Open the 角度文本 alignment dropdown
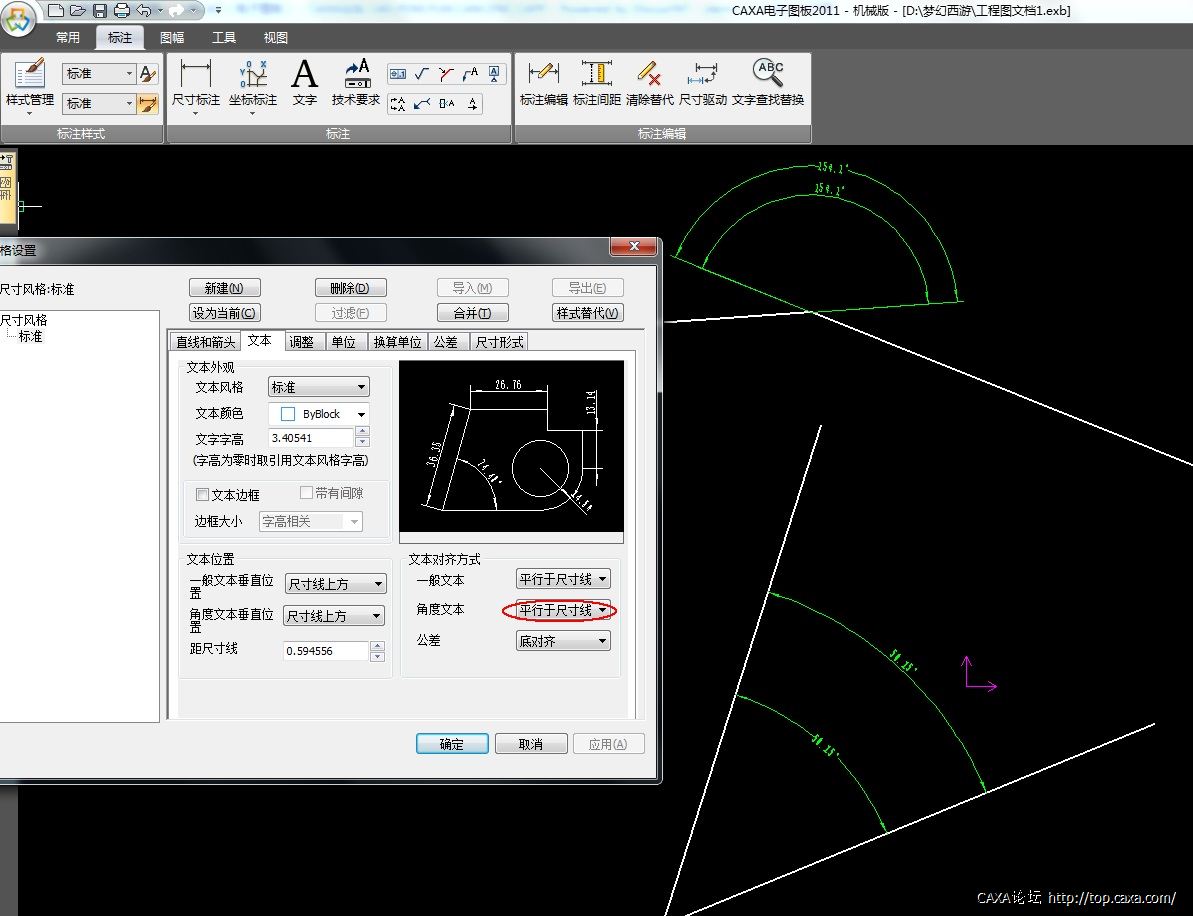The image size is (1193, 916). pyautogui.click(x=563, y=610)
